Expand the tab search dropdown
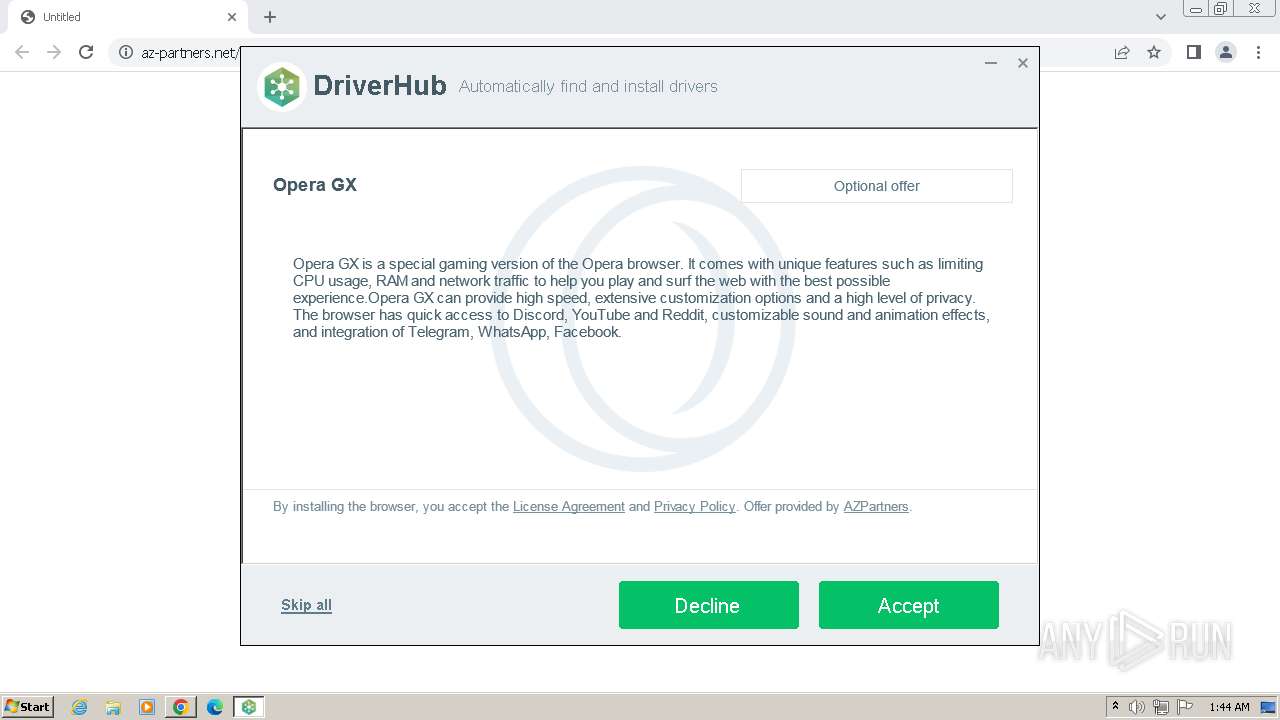This screenshot has height=720, width=1280. (x=1161, y=17)
